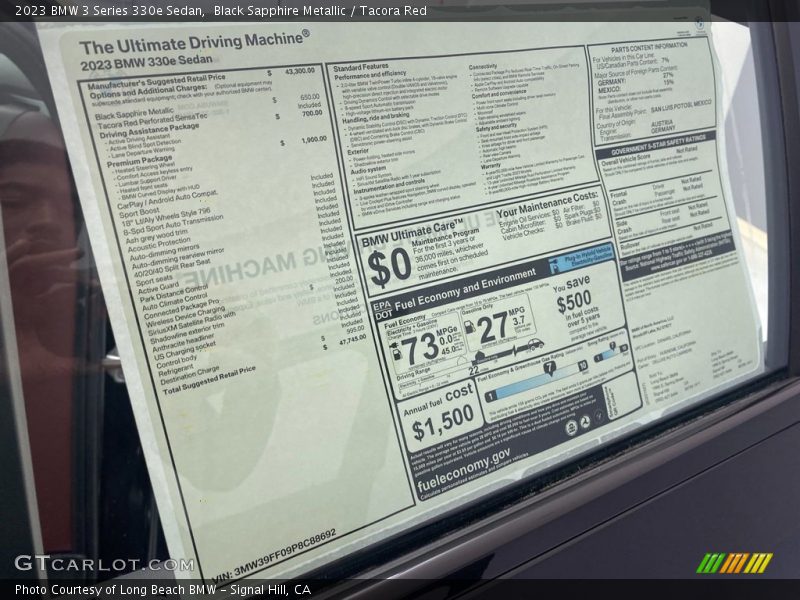Click the 43,300.00 base price value
This screenshot has width=800, height=600.
pyautogui.click(x=300, y=71)
